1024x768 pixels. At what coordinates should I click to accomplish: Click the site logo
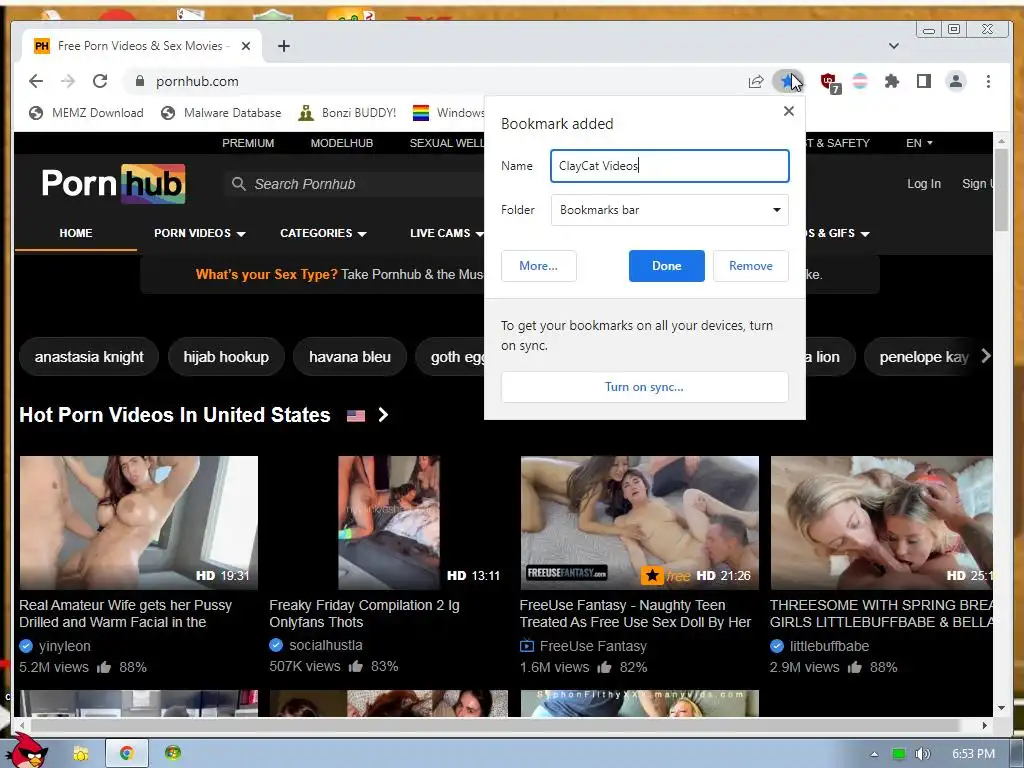[x=114, y=184]
